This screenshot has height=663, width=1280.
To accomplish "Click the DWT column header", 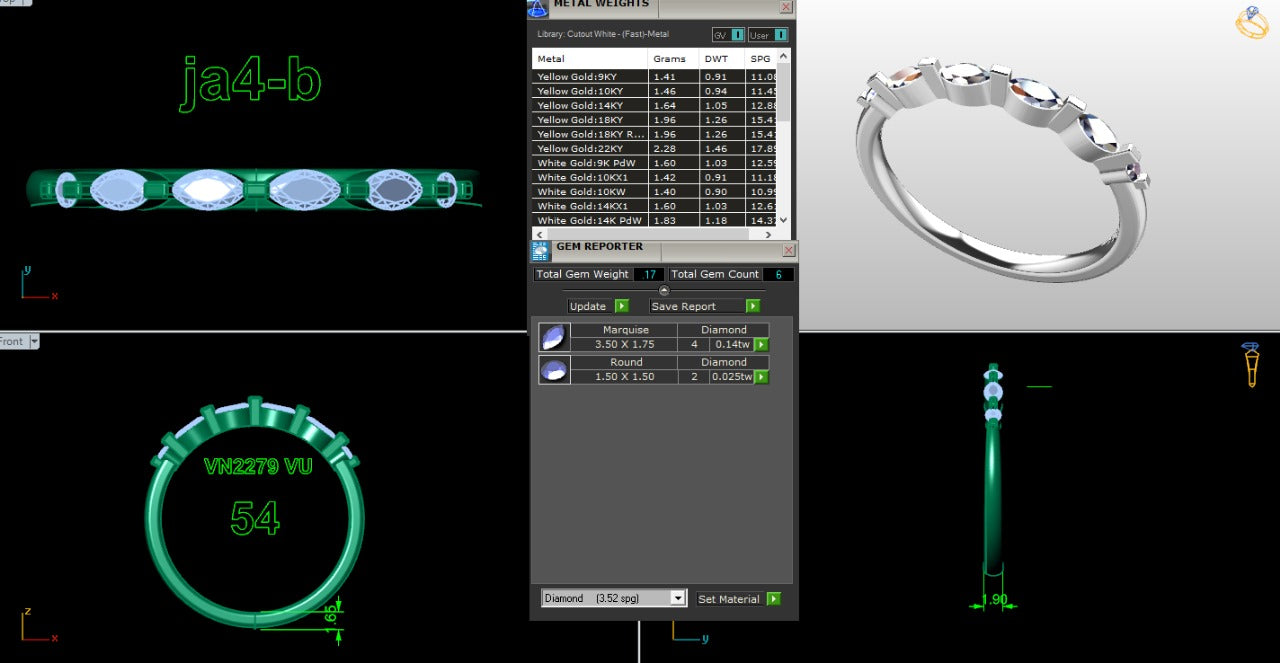I will click(x=721, y=59).
